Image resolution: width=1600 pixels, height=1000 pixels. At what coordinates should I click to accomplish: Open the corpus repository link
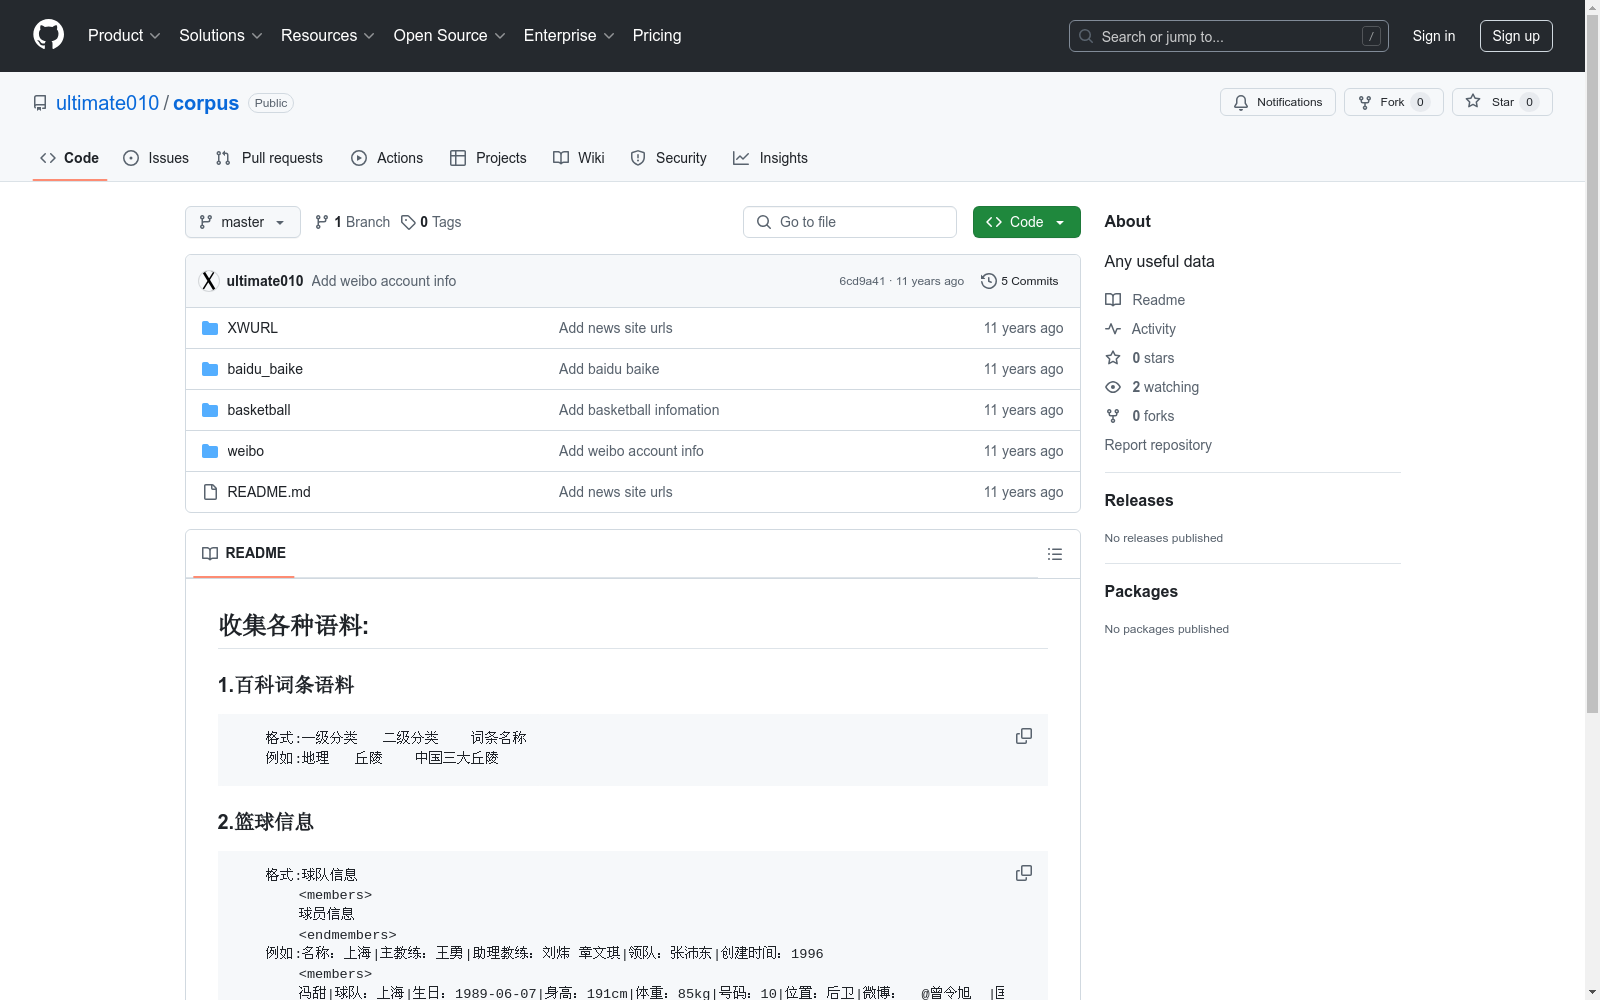(x=206, y=103)
